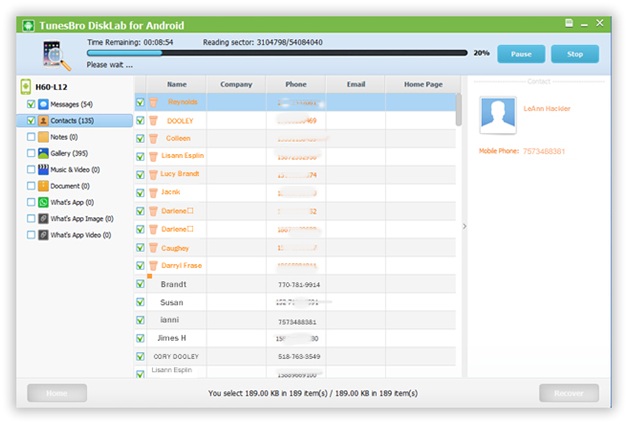
Task: Click the Music & Video icon
Action: click(x=44, y=170)
